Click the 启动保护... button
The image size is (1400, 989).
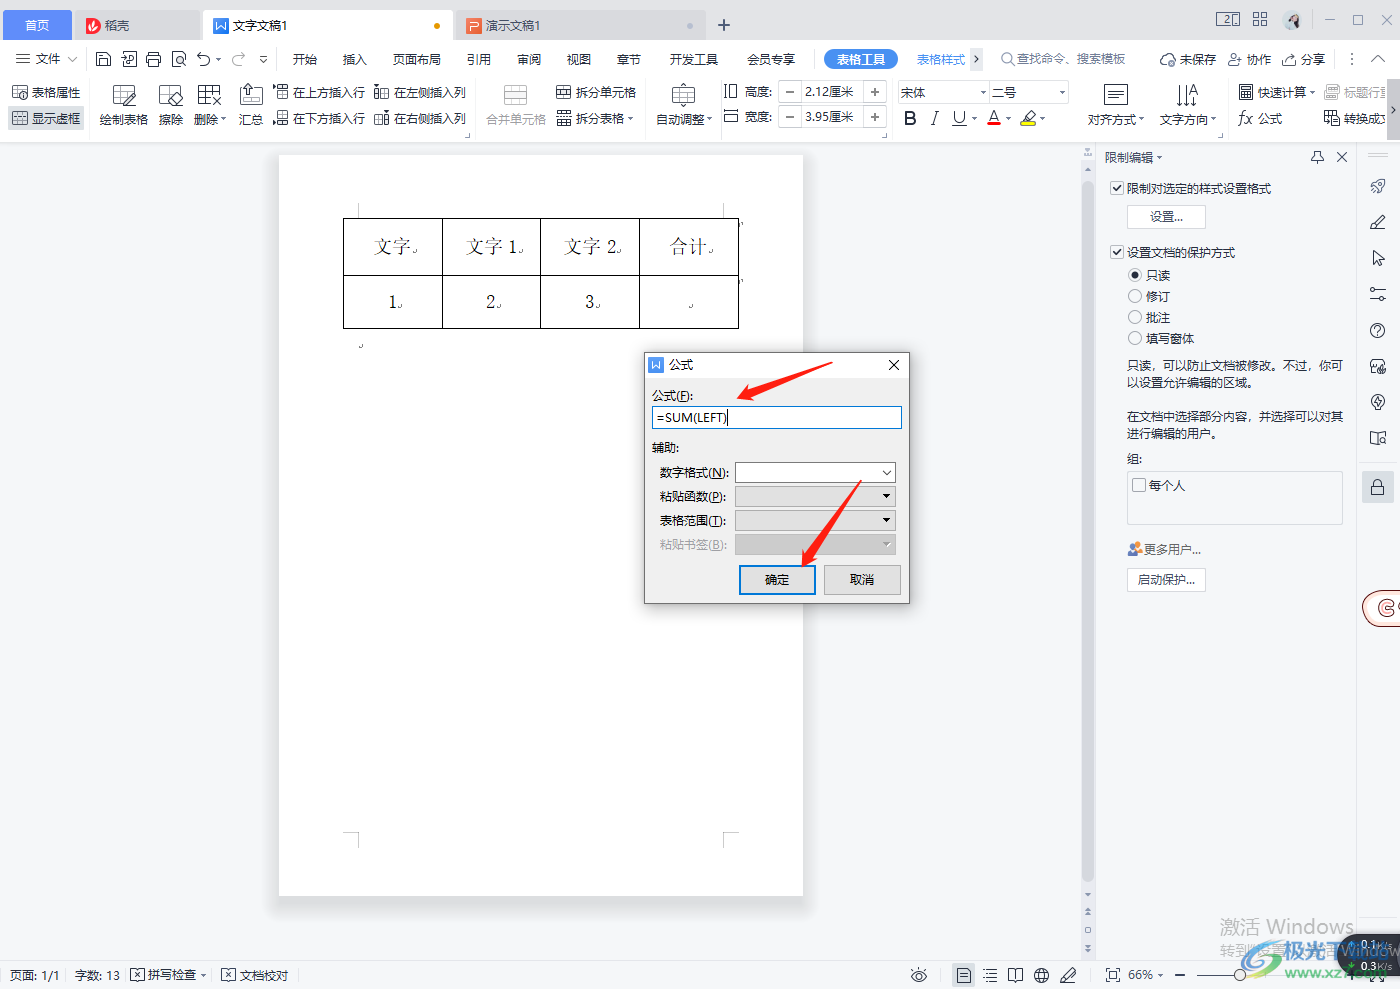click(x=1166, y=580)
